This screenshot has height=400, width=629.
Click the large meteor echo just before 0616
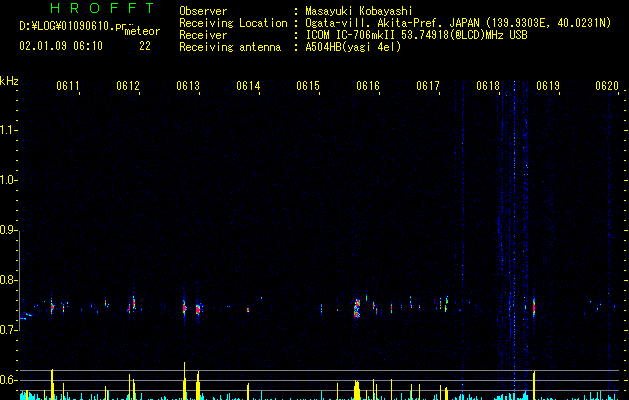357,308
